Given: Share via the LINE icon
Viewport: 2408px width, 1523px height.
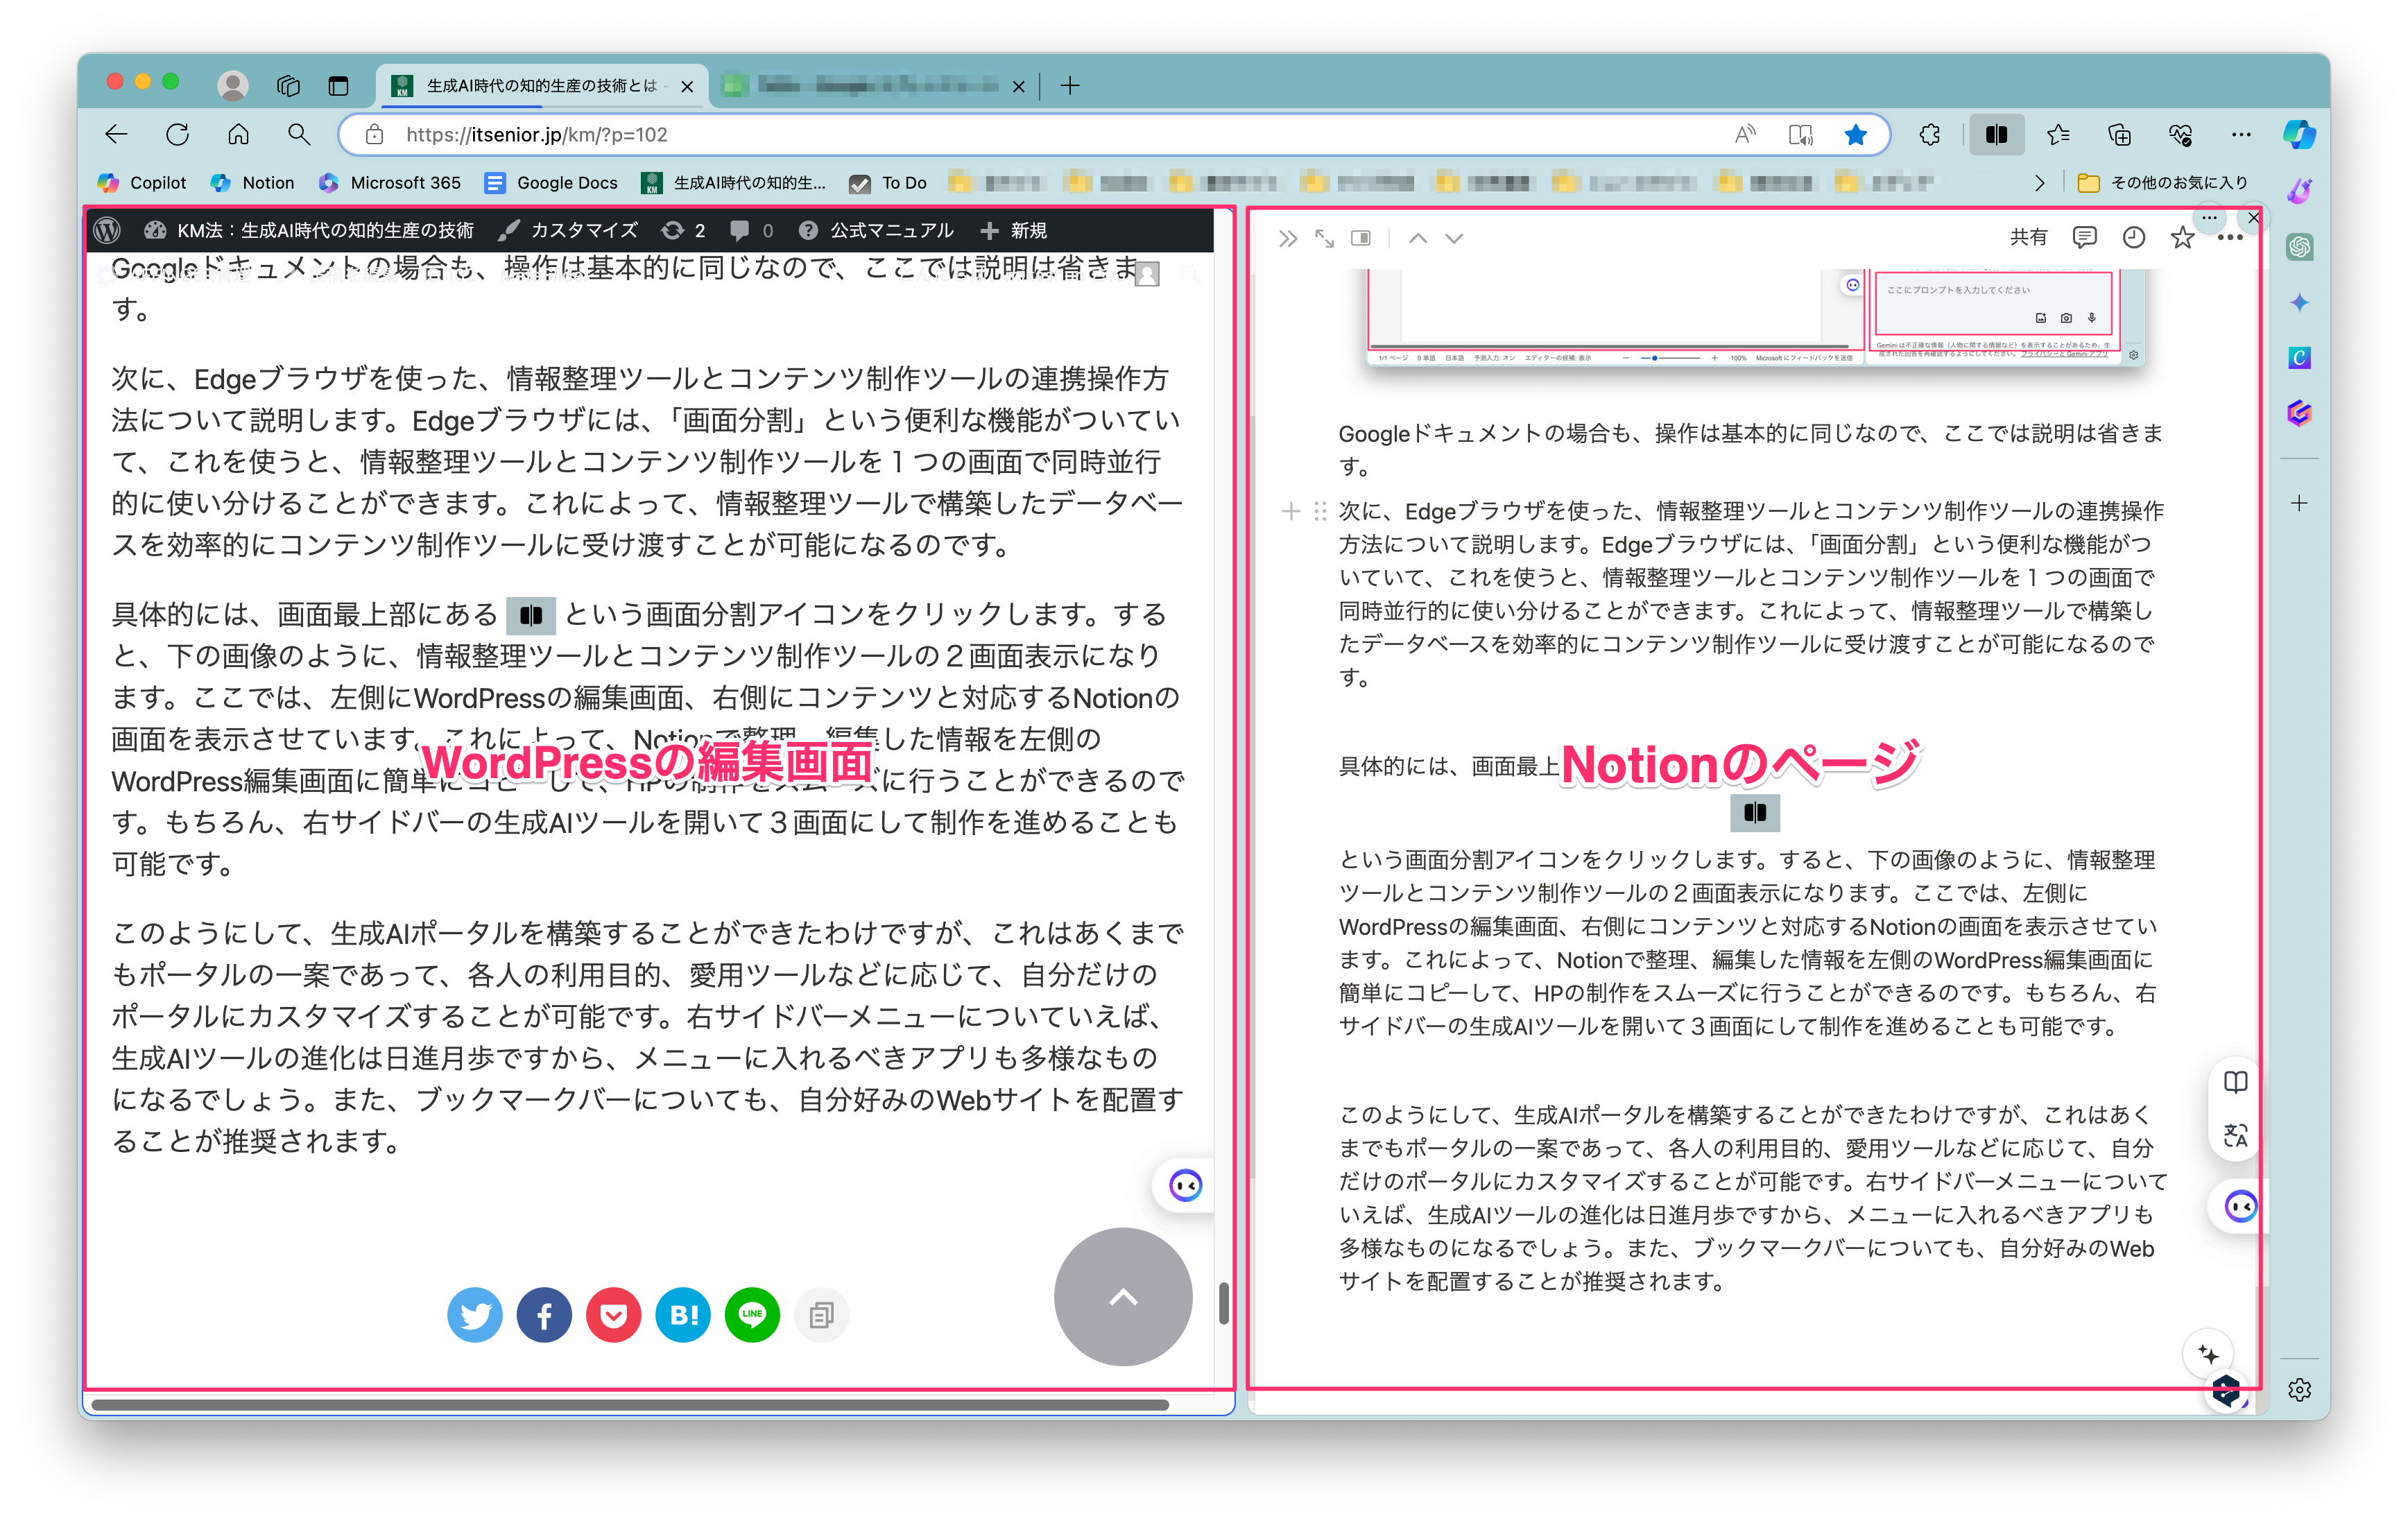Looking at the screenshot, I should pyautogui.click(x=752, y=1315).
